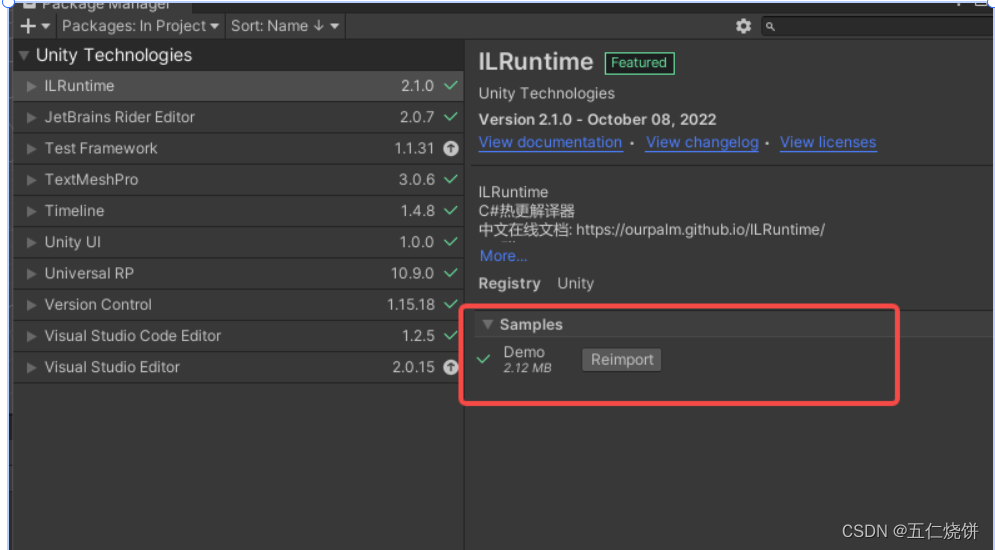The height and width of the screenshot is (550, 995).
Task: Select JetBrains Rider Editor package
Action: point(239,117)
